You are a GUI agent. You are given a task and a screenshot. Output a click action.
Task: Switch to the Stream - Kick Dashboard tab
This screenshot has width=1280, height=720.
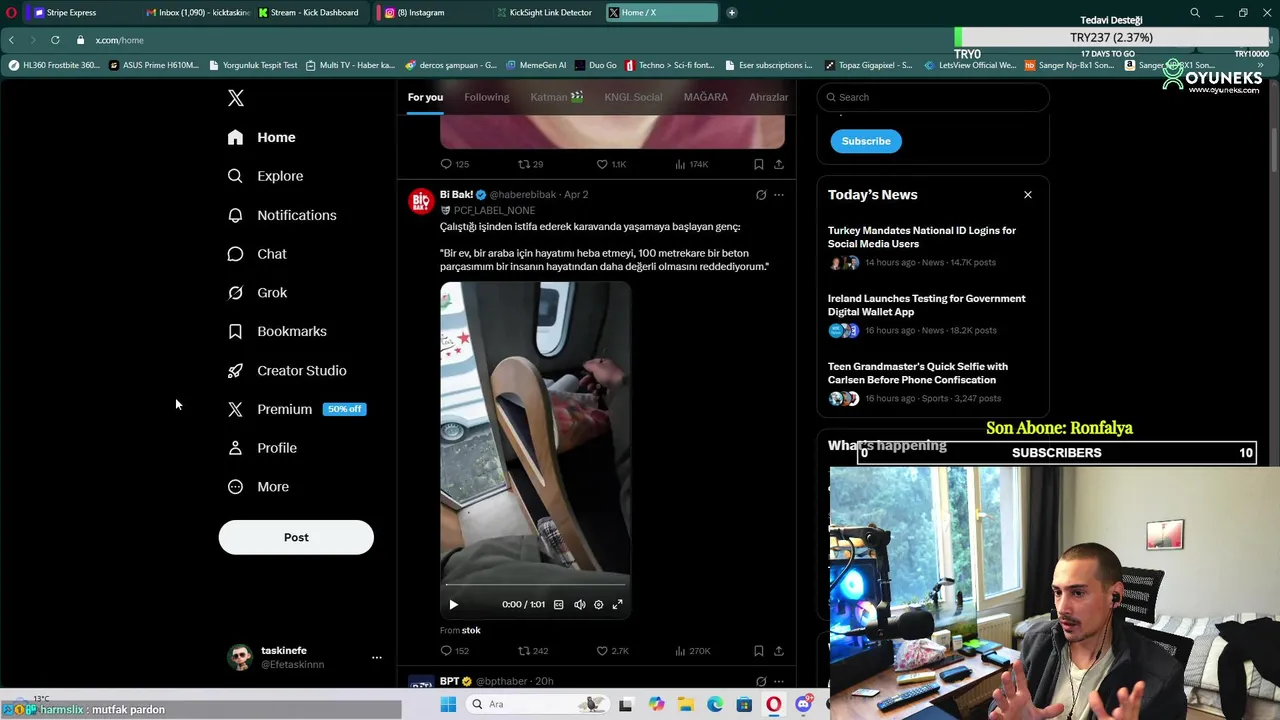point(309,13)
